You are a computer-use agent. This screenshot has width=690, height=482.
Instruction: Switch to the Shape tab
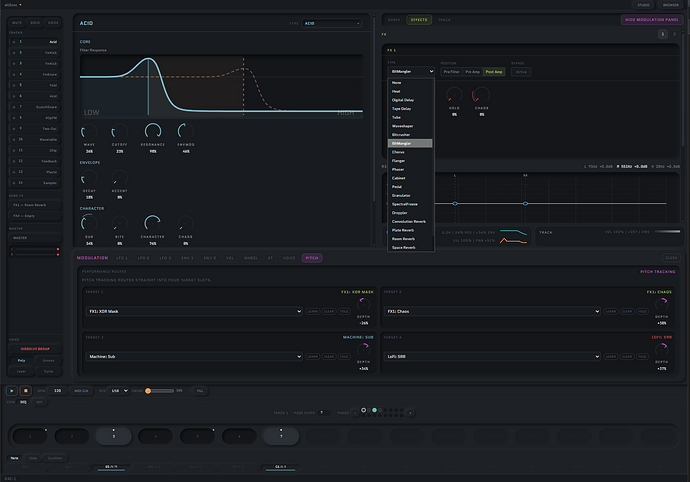click(x=394, y=20)
